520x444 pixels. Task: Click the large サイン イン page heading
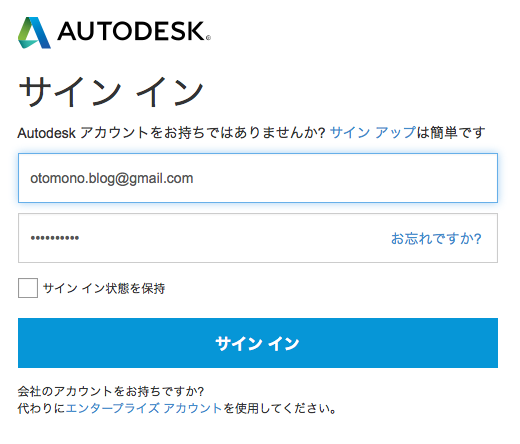click(111, 91)
